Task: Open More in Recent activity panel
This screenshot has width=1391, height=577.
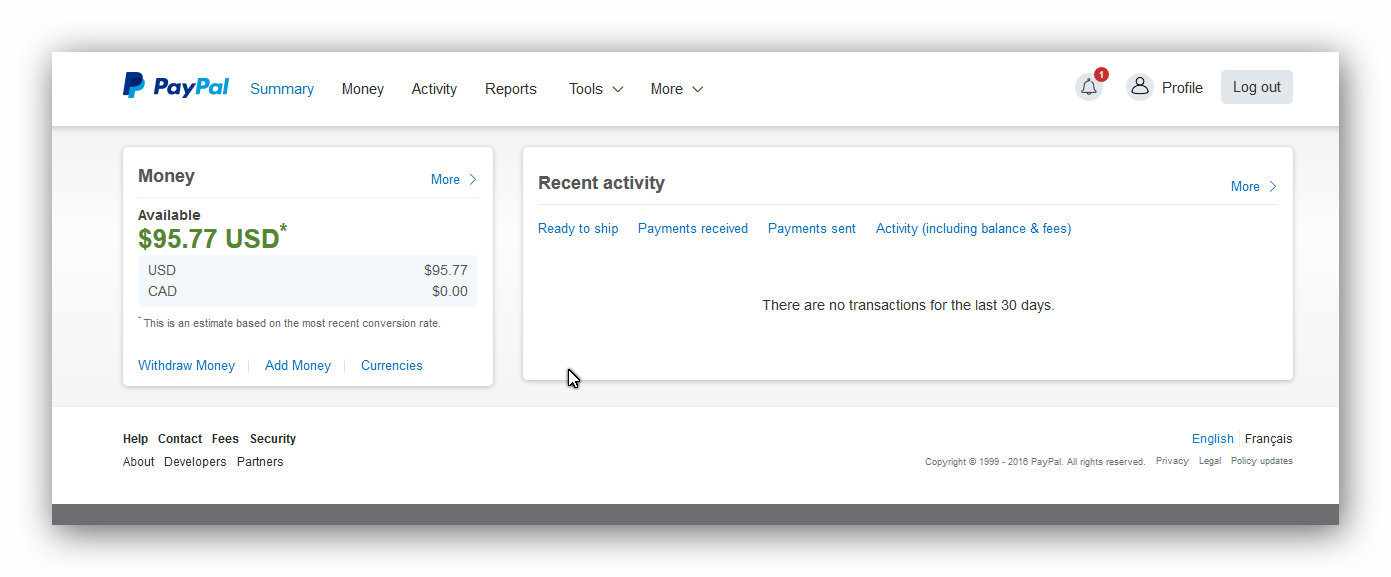Action: 1254,187
